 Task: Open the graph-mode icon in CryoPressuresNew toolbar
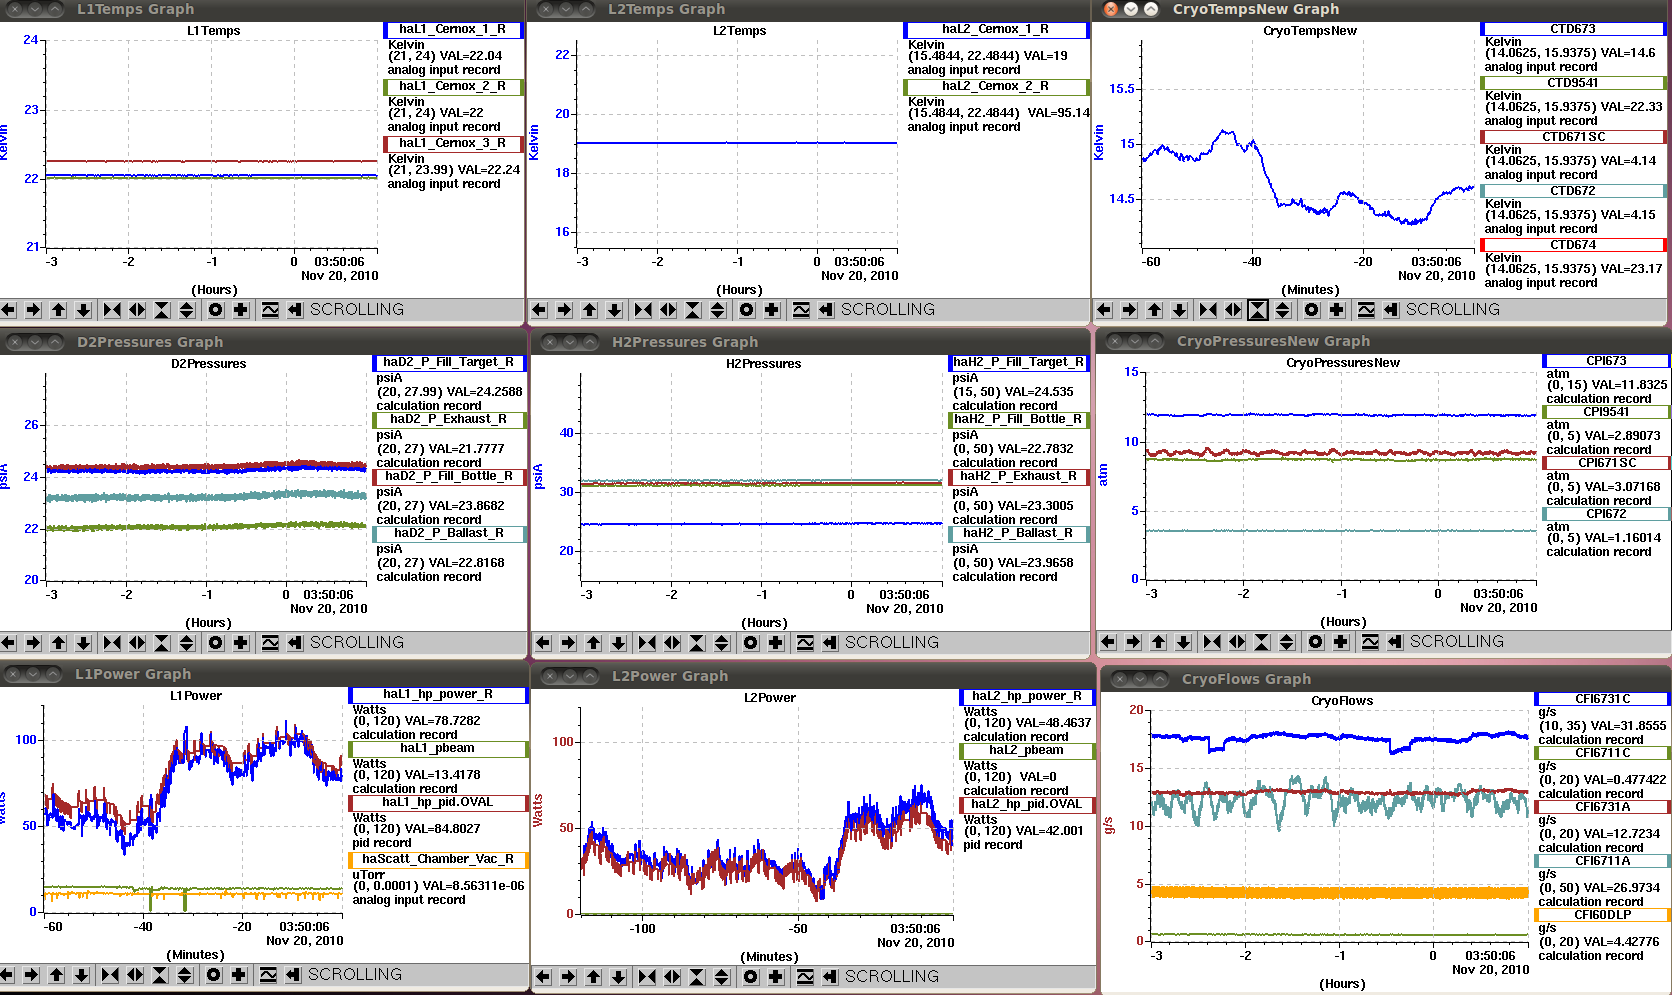pos(1370,642)
